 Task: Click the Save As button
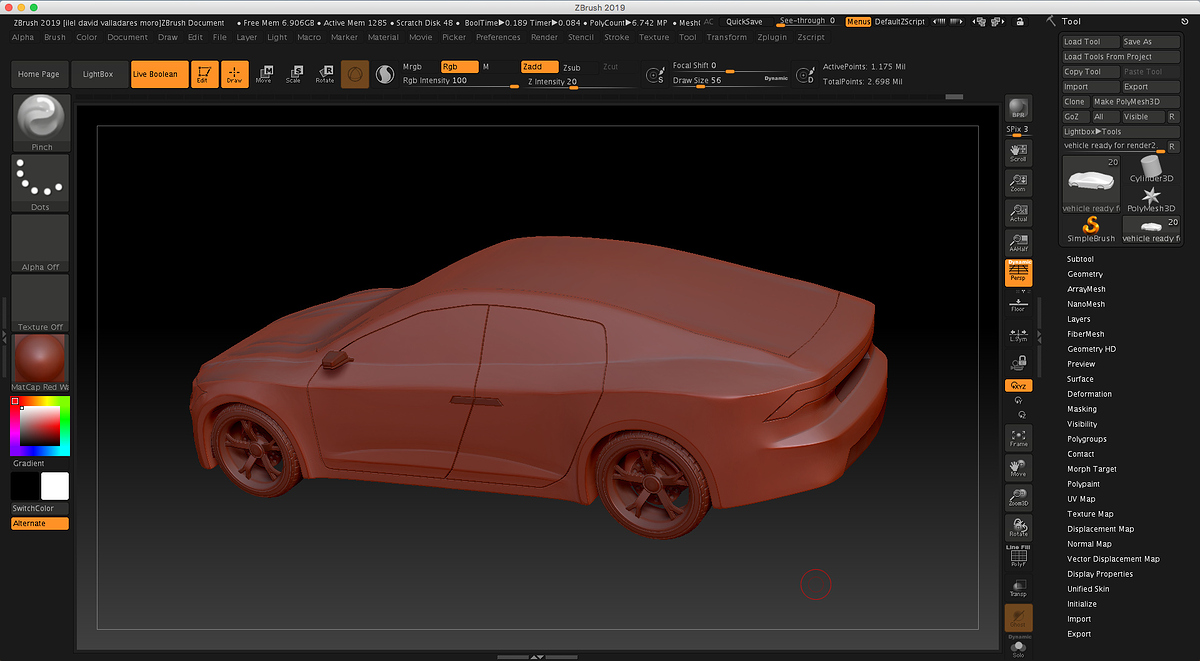coord(1150,42)
